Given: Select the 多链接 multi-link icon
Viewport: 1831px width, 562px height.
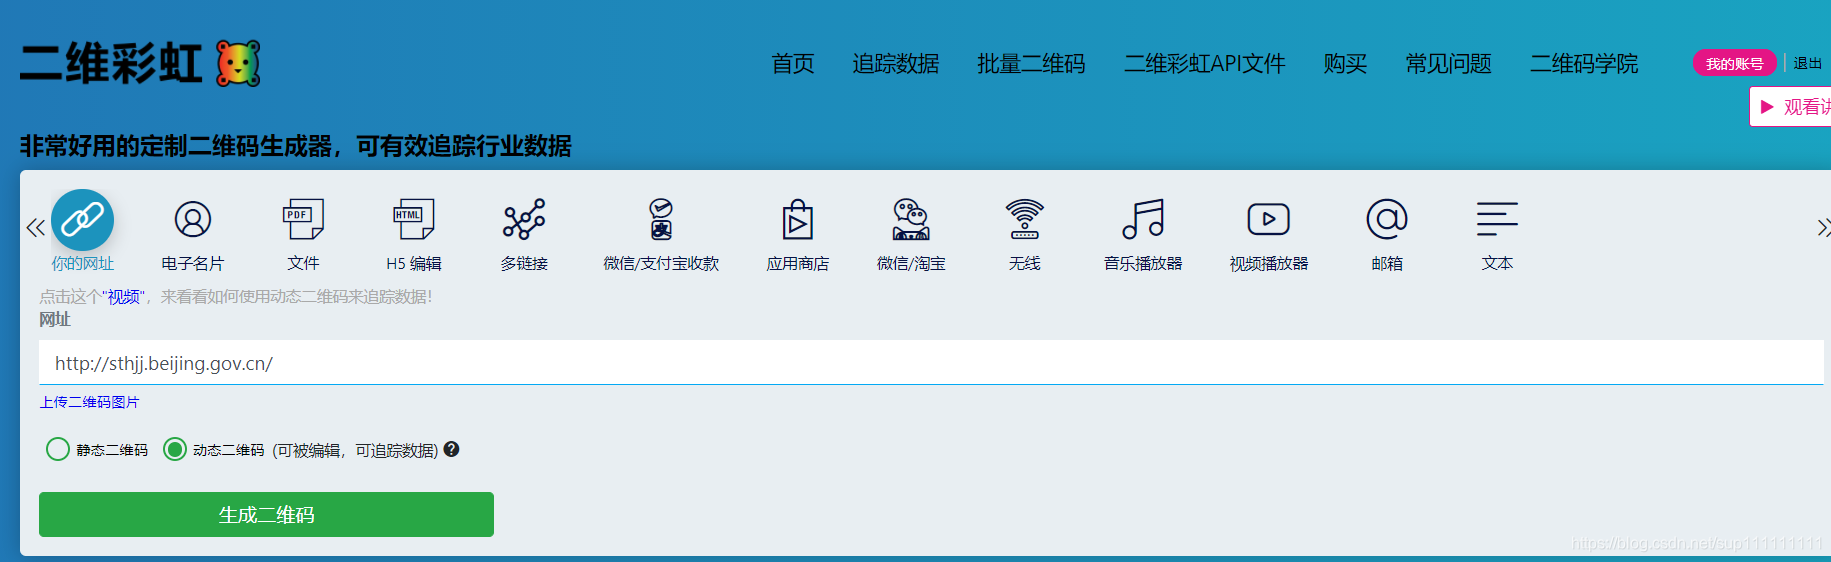Looking at the screenshot, I should click(x=524, y=219).
